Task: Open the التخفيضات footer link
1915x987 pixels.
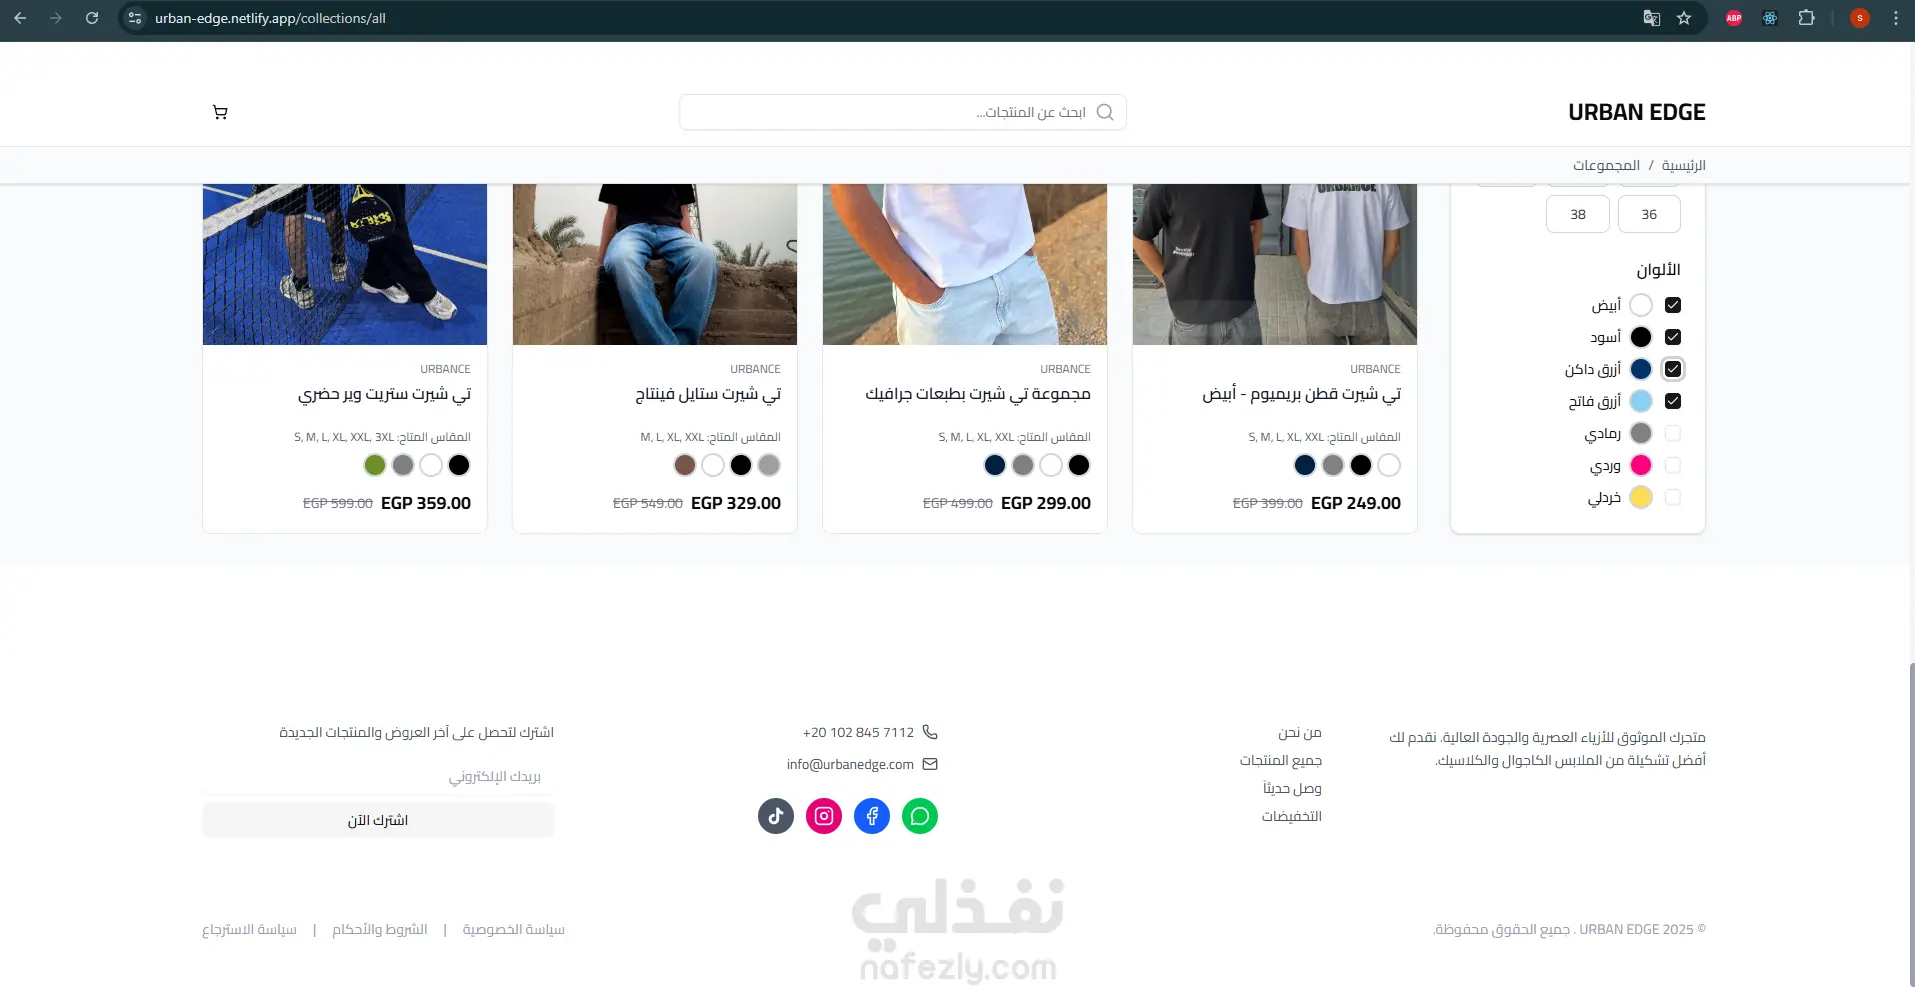Action: click(x=1292, y=816)
